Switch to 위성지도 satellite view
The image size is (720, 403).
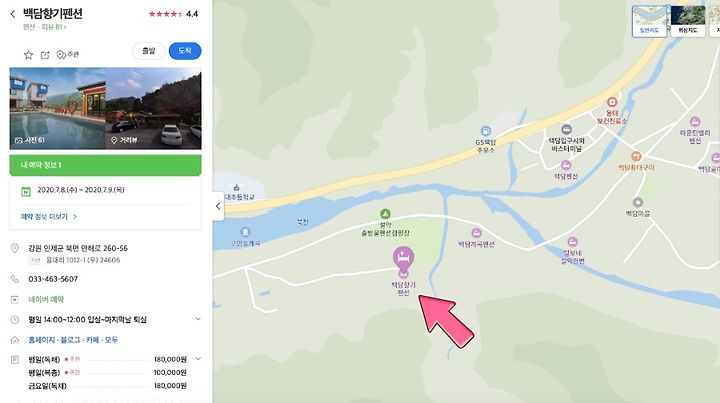pos(688,21)
